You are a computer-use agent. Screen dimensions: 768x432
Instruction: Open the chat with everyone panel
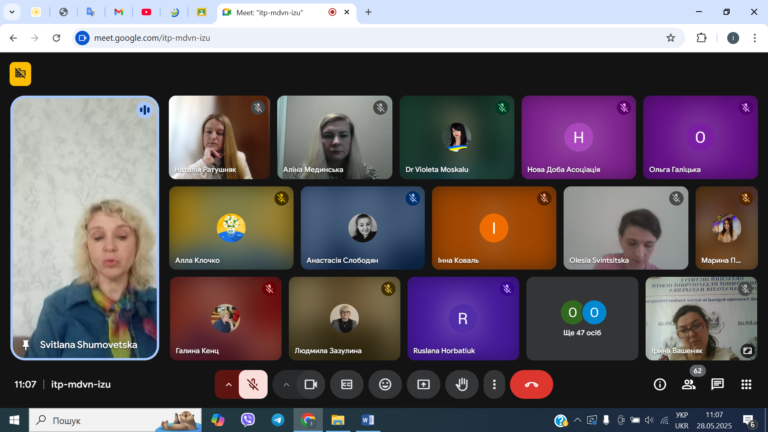pyautogui.click(x=717, y=384)
